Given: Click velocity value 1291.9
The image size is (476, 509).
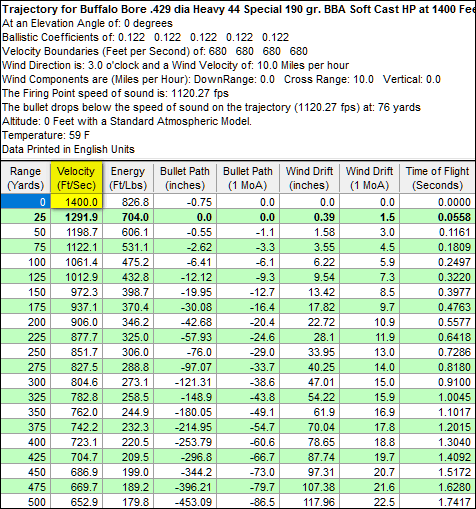Looking at the screenshot, I should 76,217.
